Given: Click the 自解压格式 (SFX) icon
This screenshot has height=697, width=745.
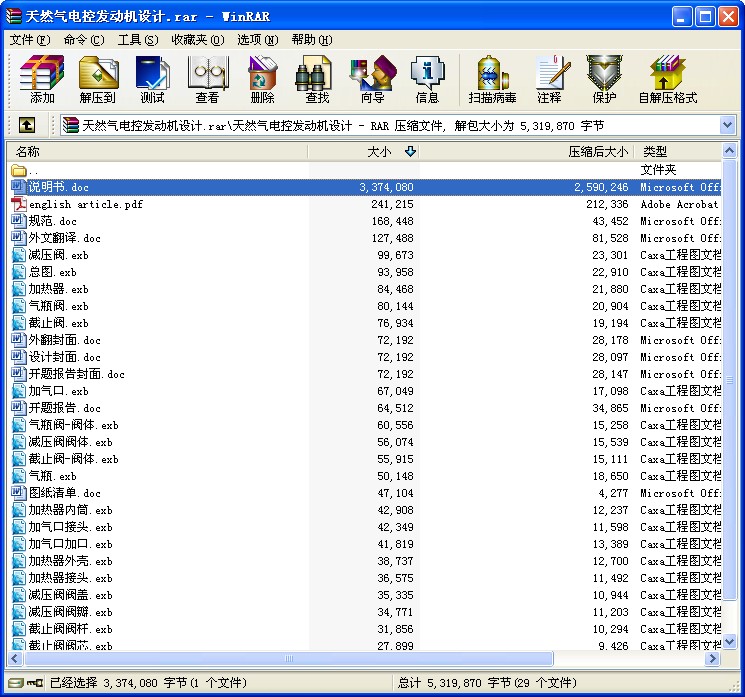Looking at the screenshot, I should click(x=667, y=79).
